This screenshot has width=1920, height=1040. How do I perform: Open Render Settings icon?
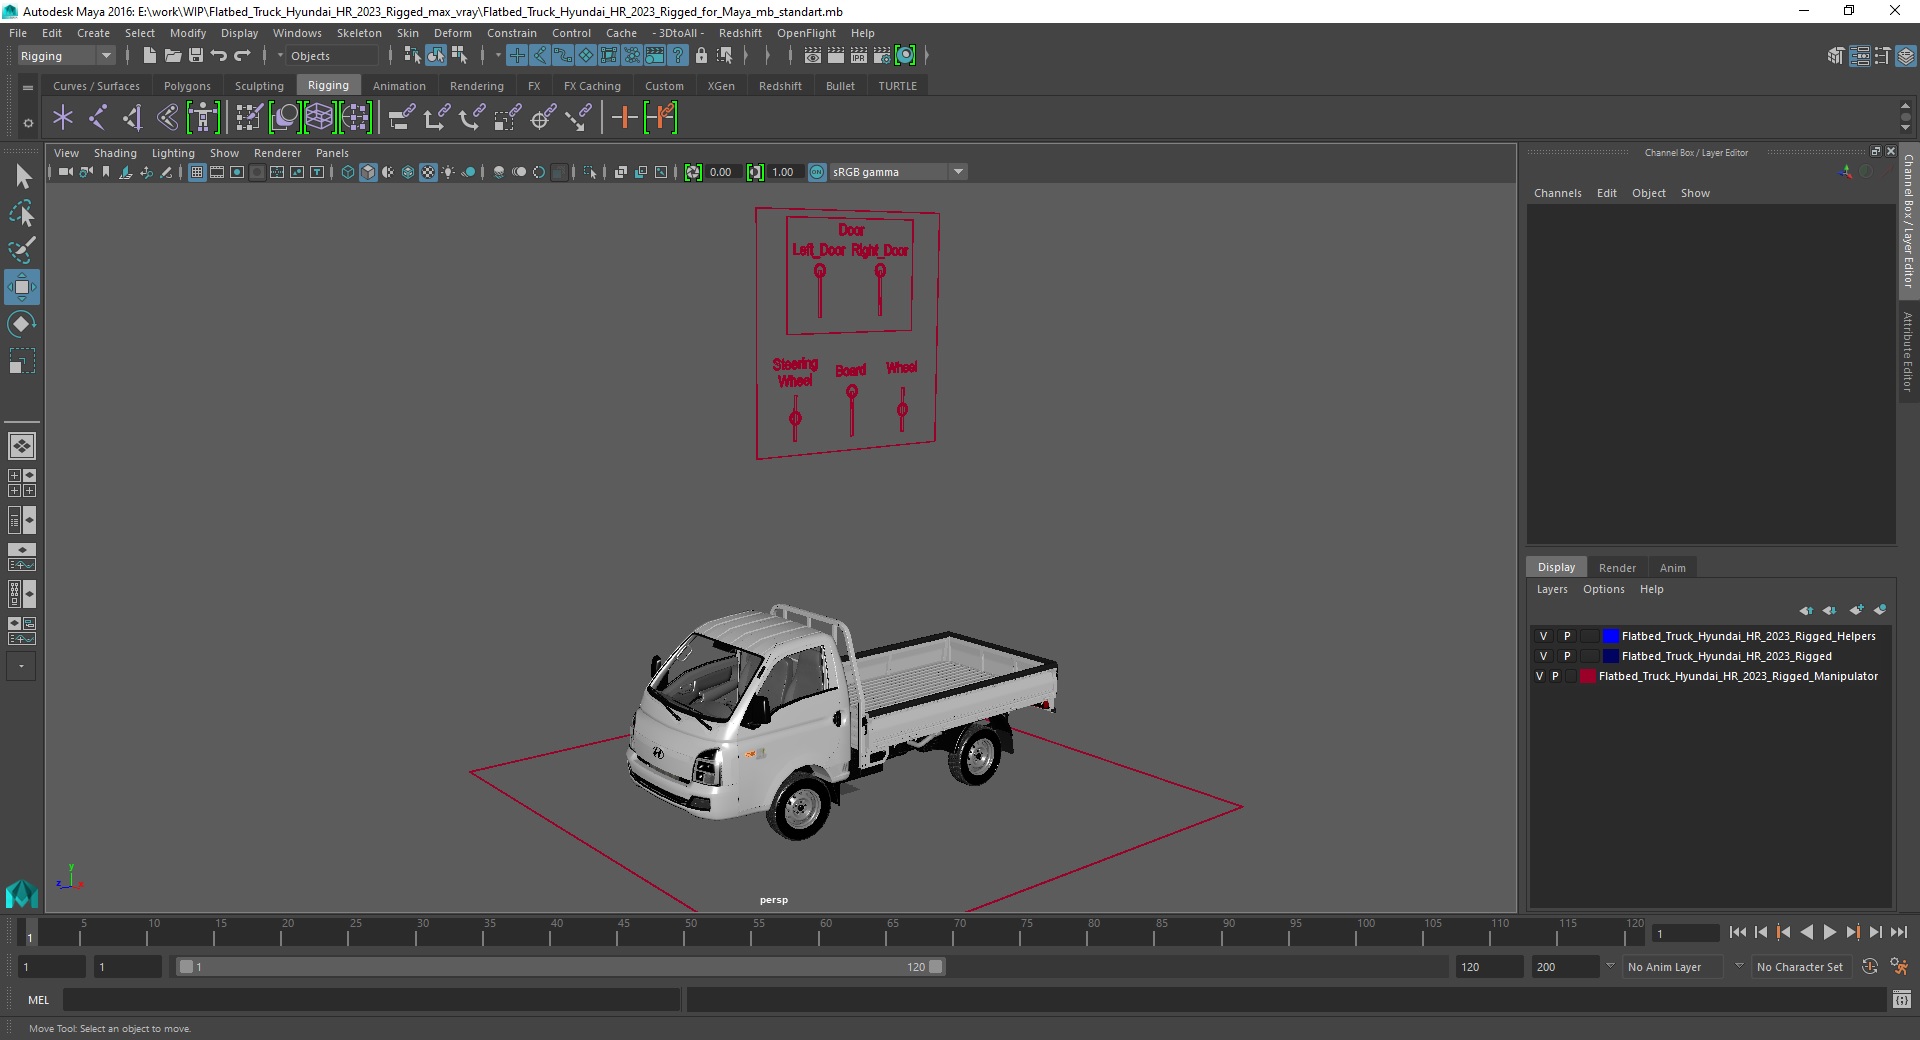coord(882,56)
